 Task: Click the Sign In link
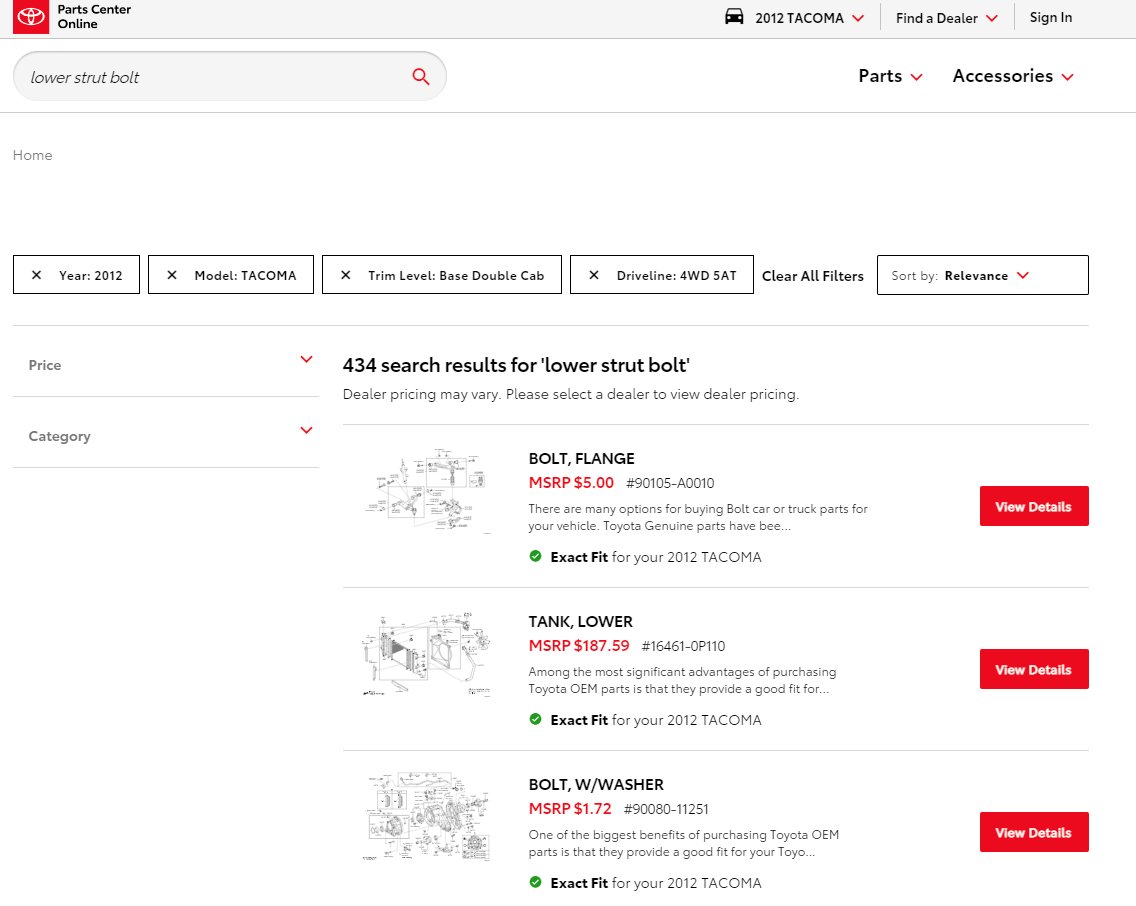[x=1051, y=17]
